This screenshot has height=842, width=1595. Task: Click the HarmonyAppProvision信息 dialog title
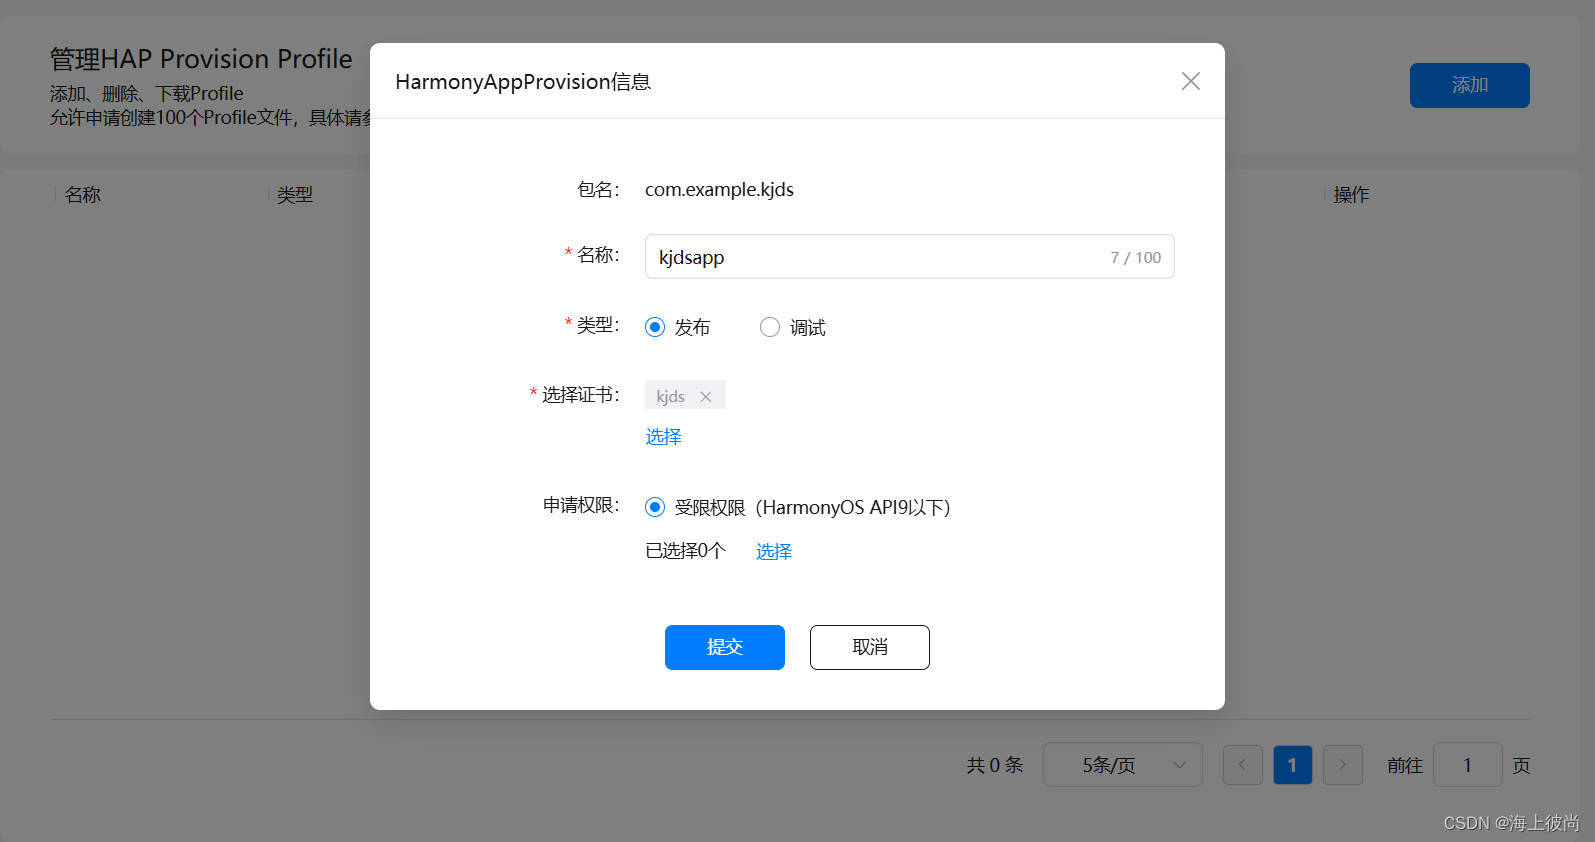tap(523, 81)
